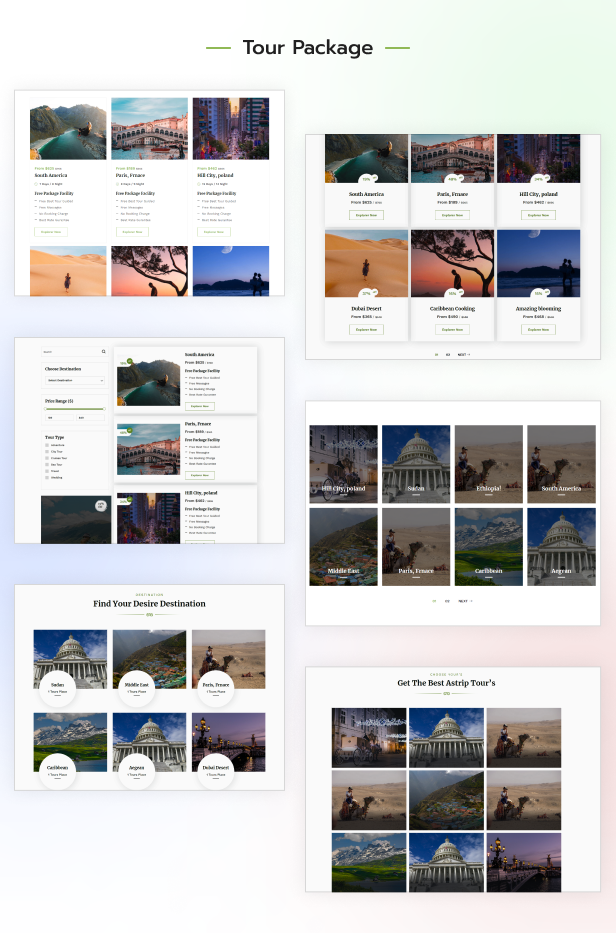
Task: Click Explore Now in the Paris, France list-layout row
Action: [200, 475]
